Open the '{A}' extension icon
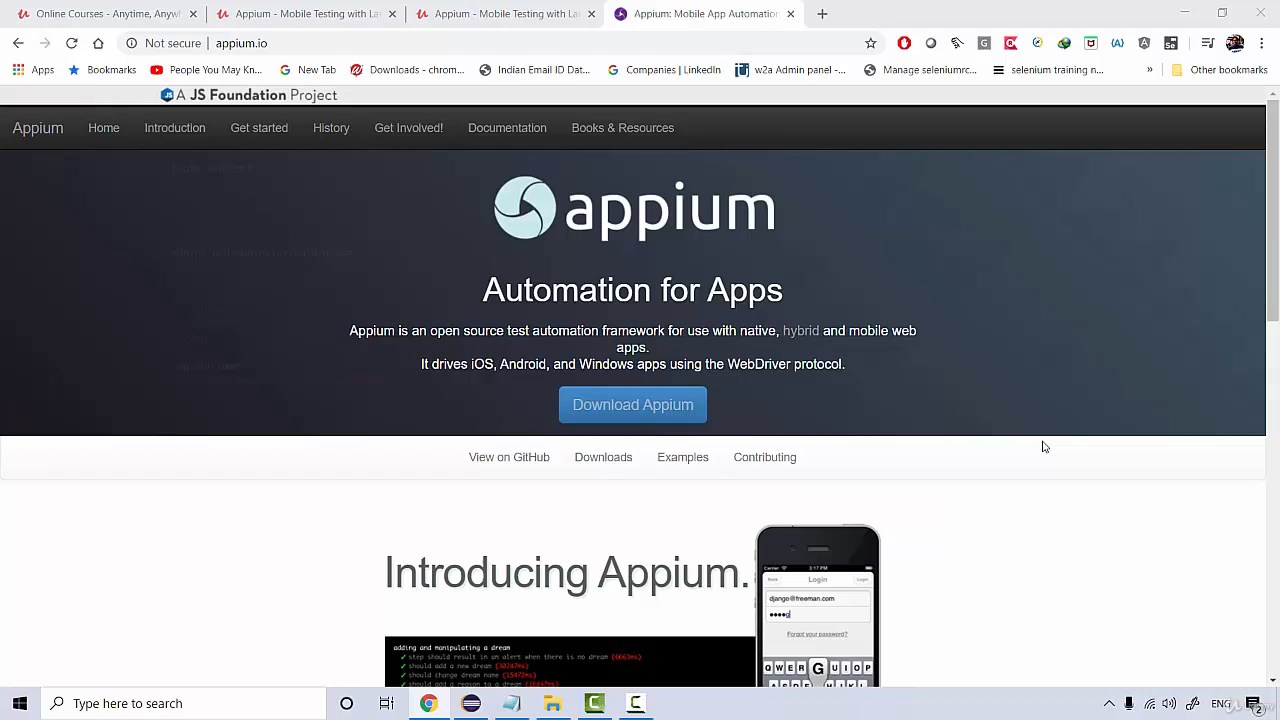The width and height of the screenshot is (1280, 720). (1117, 43)
